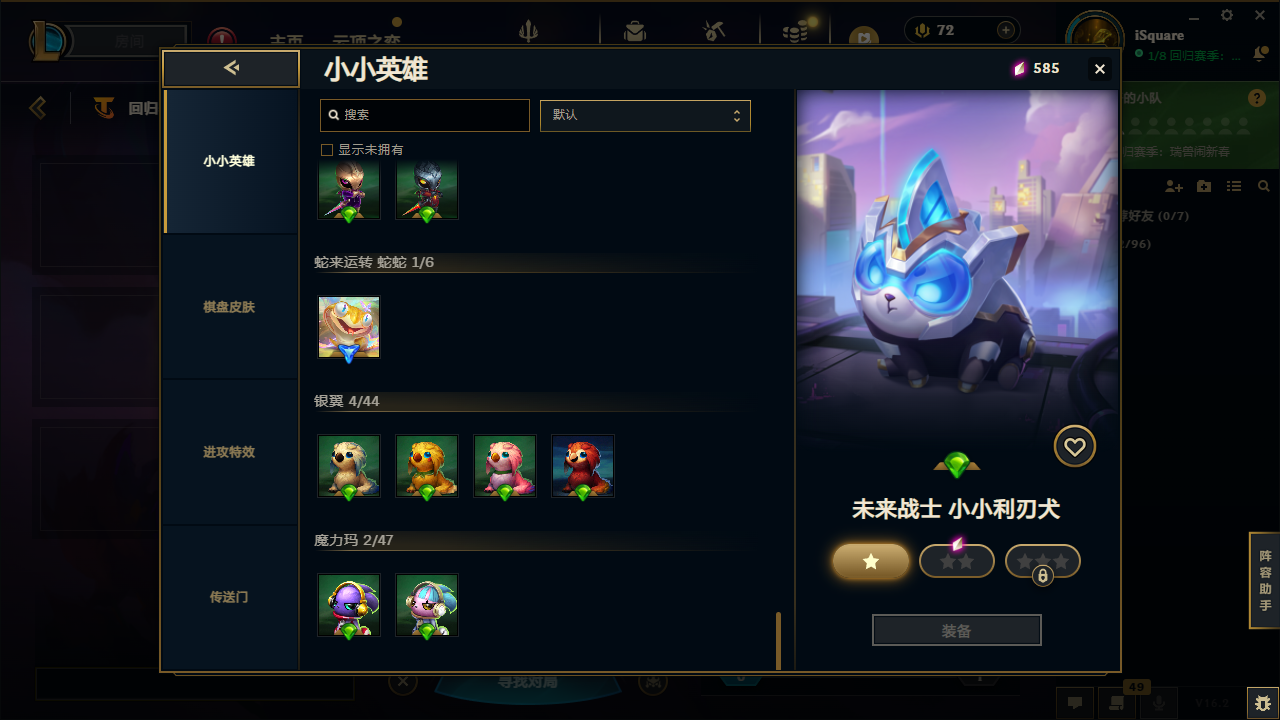Click the locked three-star level button
This screenshot has width=1280, height=720.
click(x=1043, y=562)
